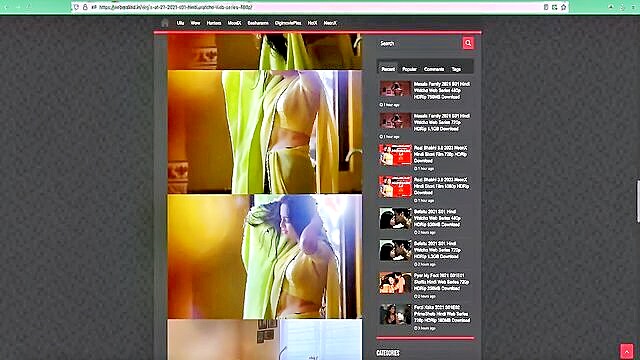Open the Pyar post with 720p 250MB download
This screenshot has width=640, height=360.
pyautogui.click(x=442, y=282)
